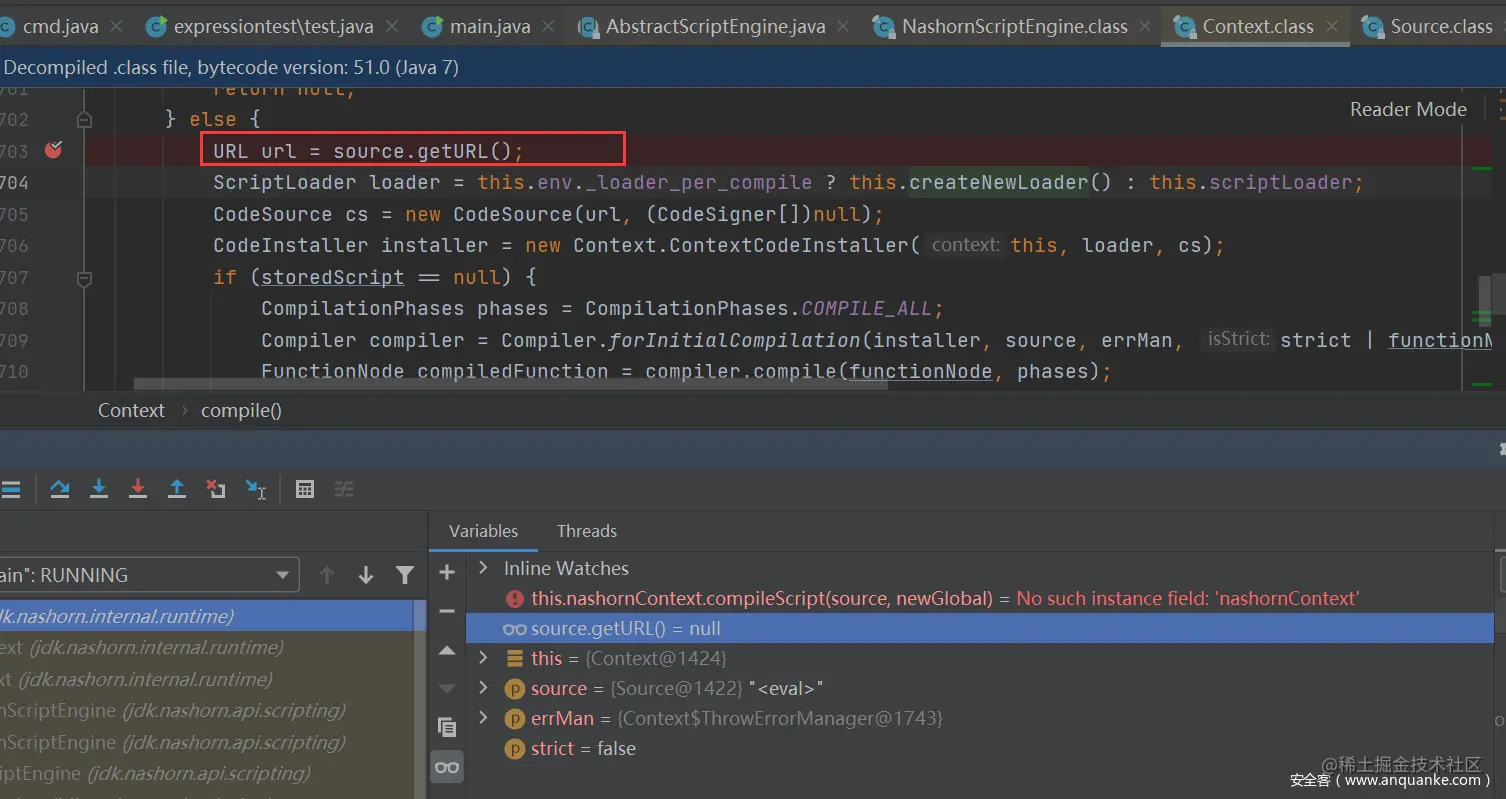Screen dimensions: 1506x799
Task: Expand the source variable node
Action: pyautogui.click(x=483, y=688)
